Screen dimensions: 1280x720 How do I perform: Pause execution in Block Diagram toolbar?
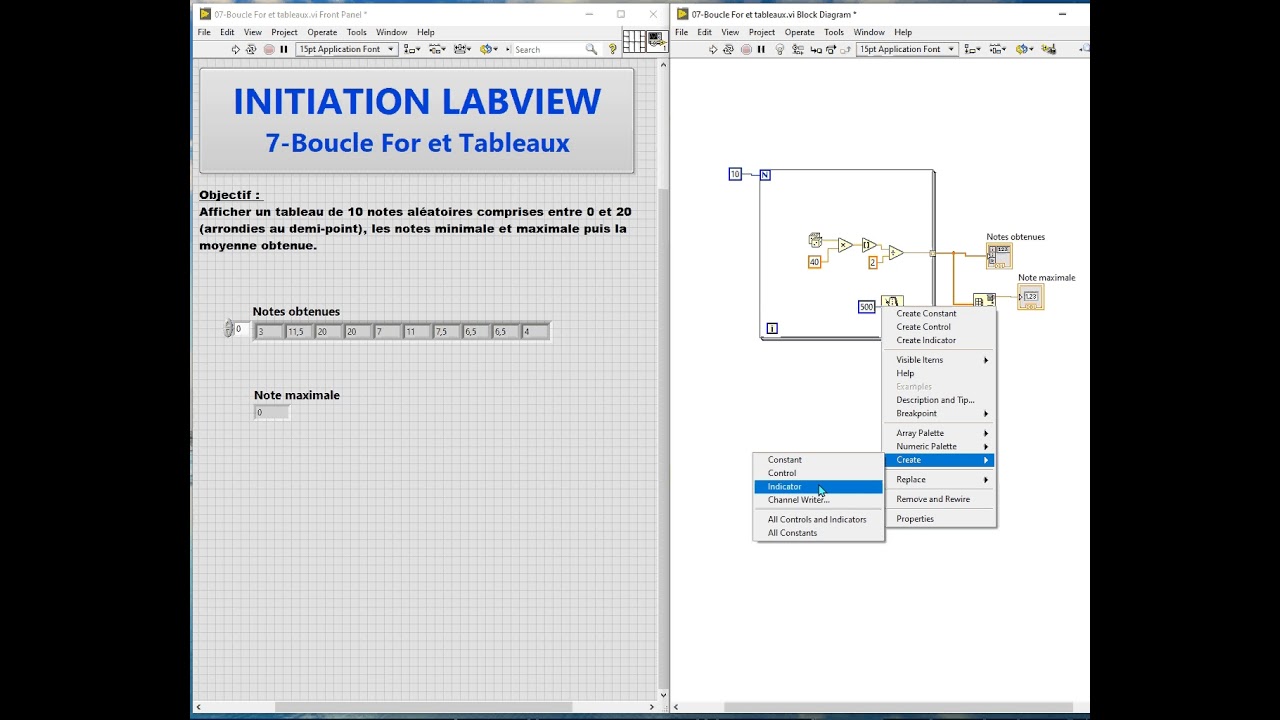pos(761,49)
